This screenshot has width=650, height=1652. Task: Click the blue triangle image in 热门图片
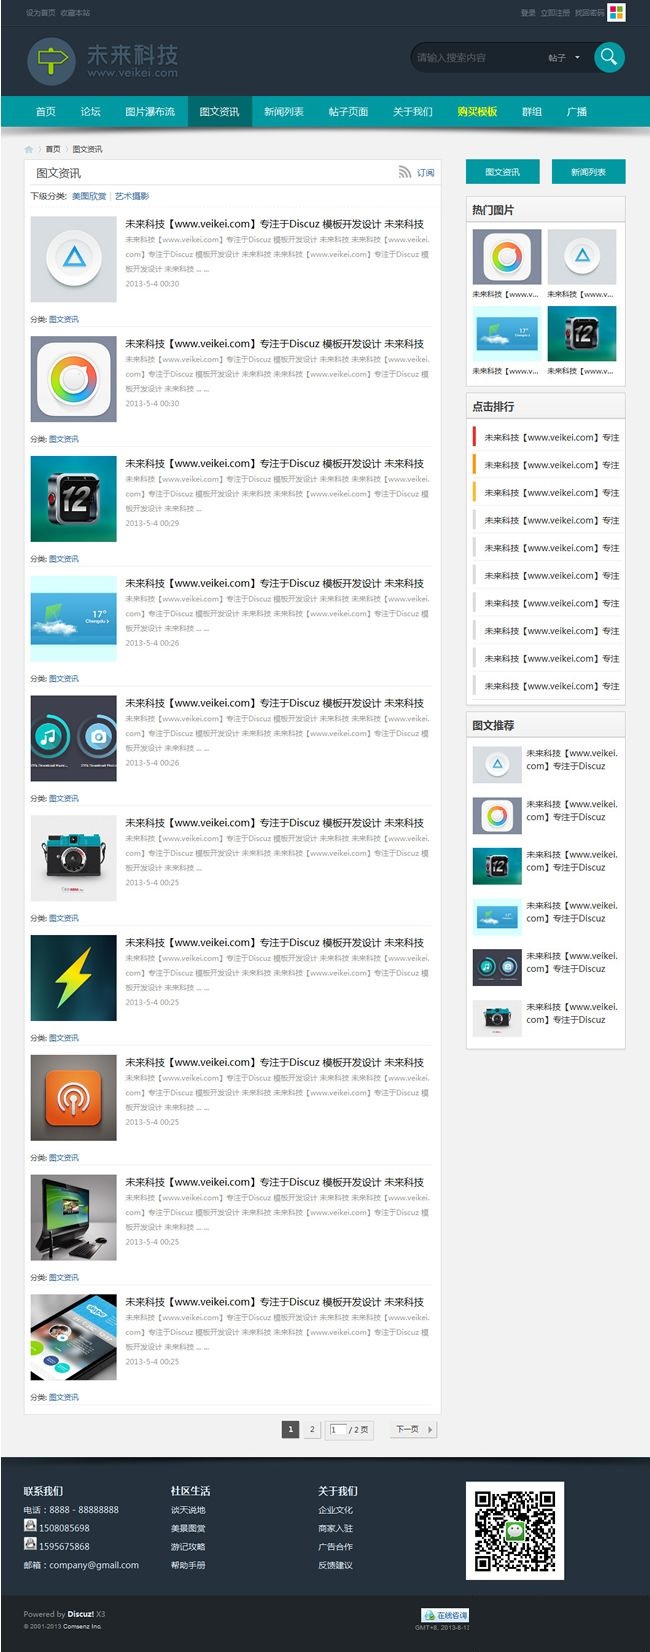582,257
